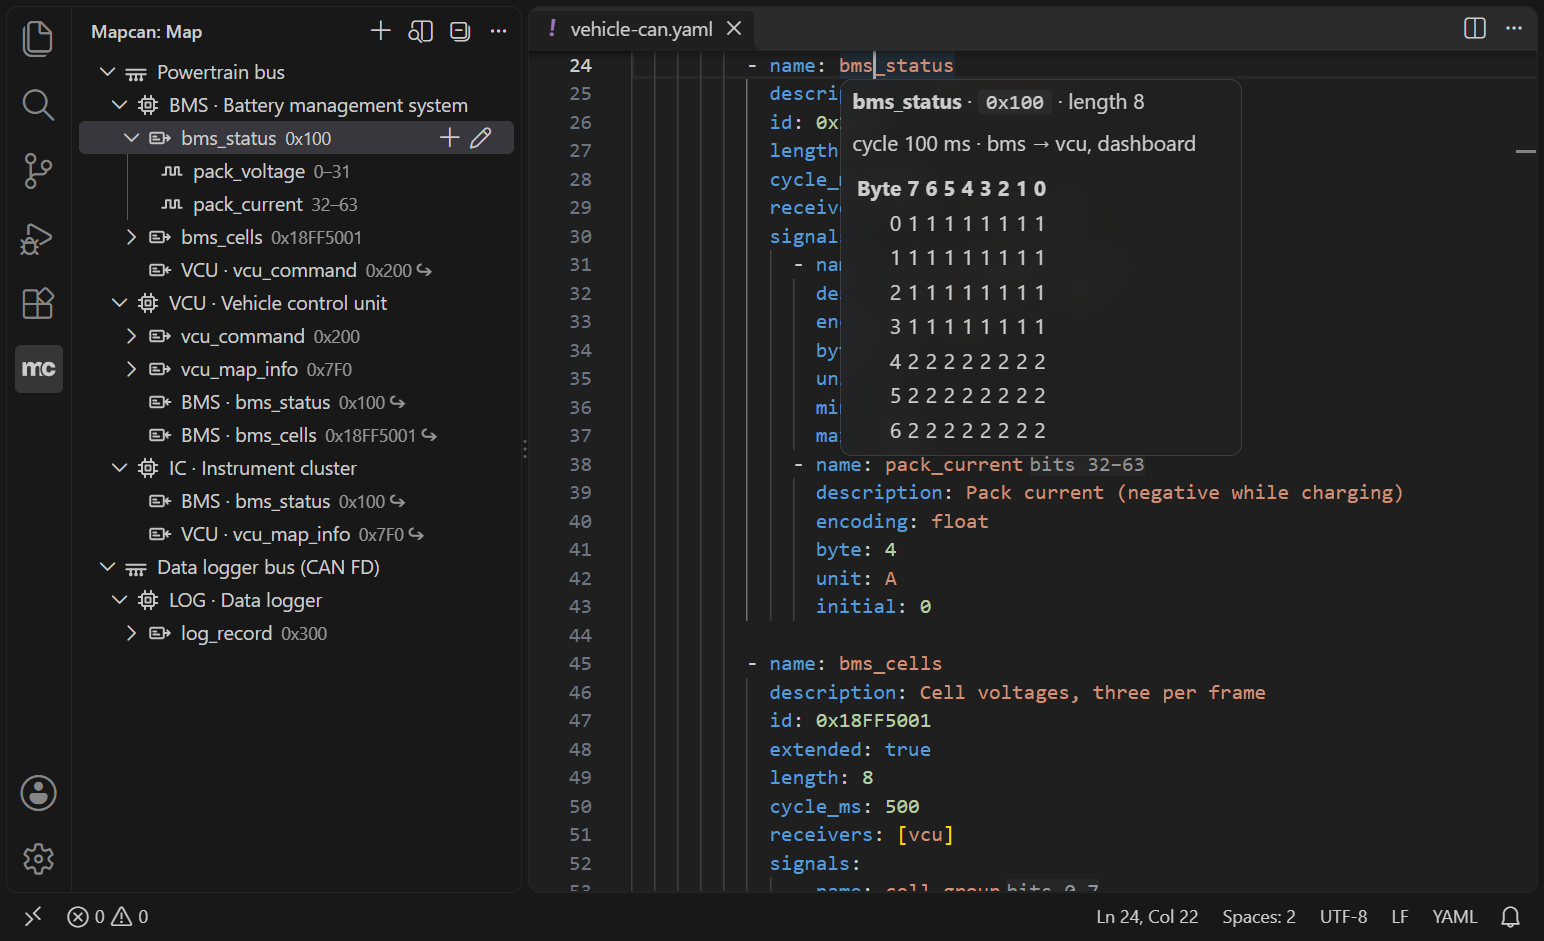Collapse the BMS Battery management system node
The image size is (1544, 941).
pos(120,105)
